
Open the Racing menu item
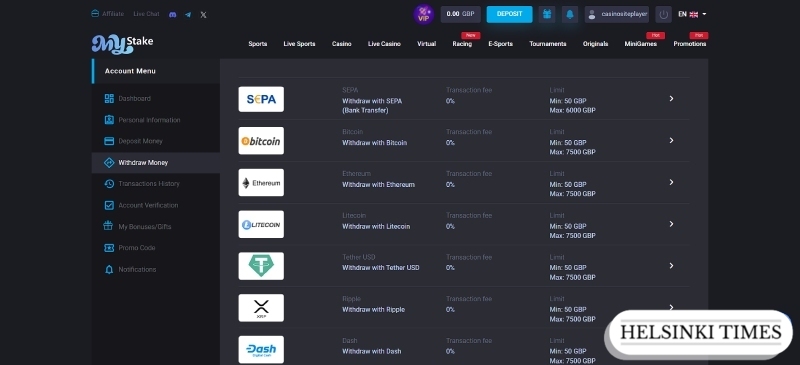[462, 44]
